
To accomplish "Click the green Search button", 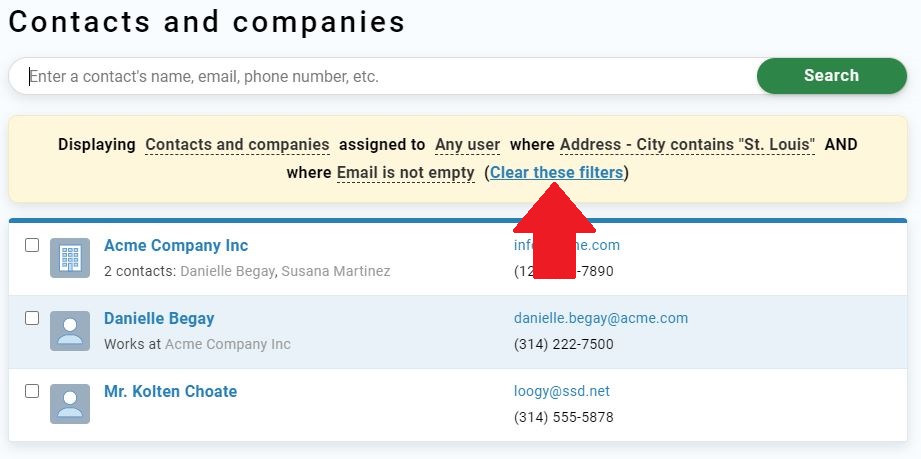I will coord(832,76).
